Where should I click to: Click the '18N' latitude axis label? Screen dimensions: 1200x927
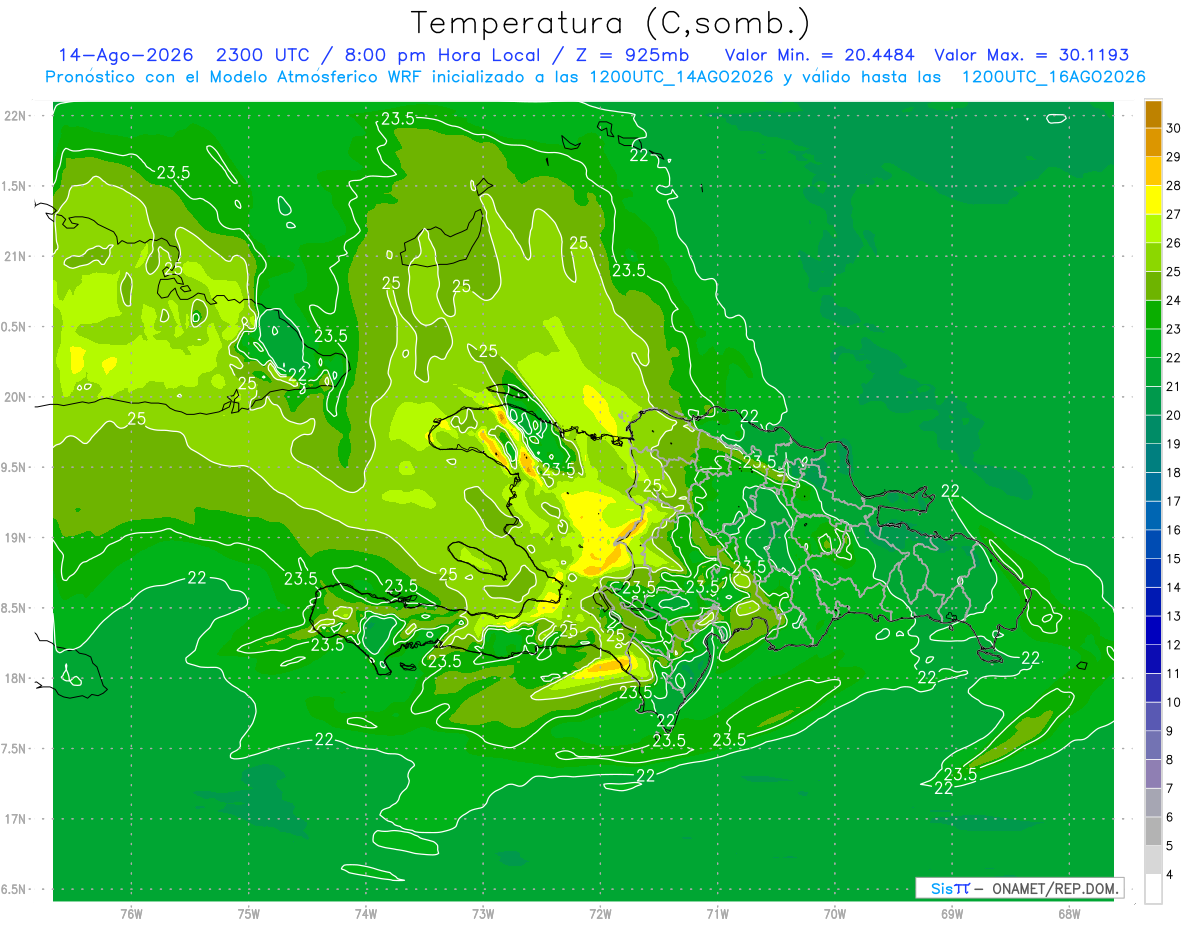pos(15,678)
